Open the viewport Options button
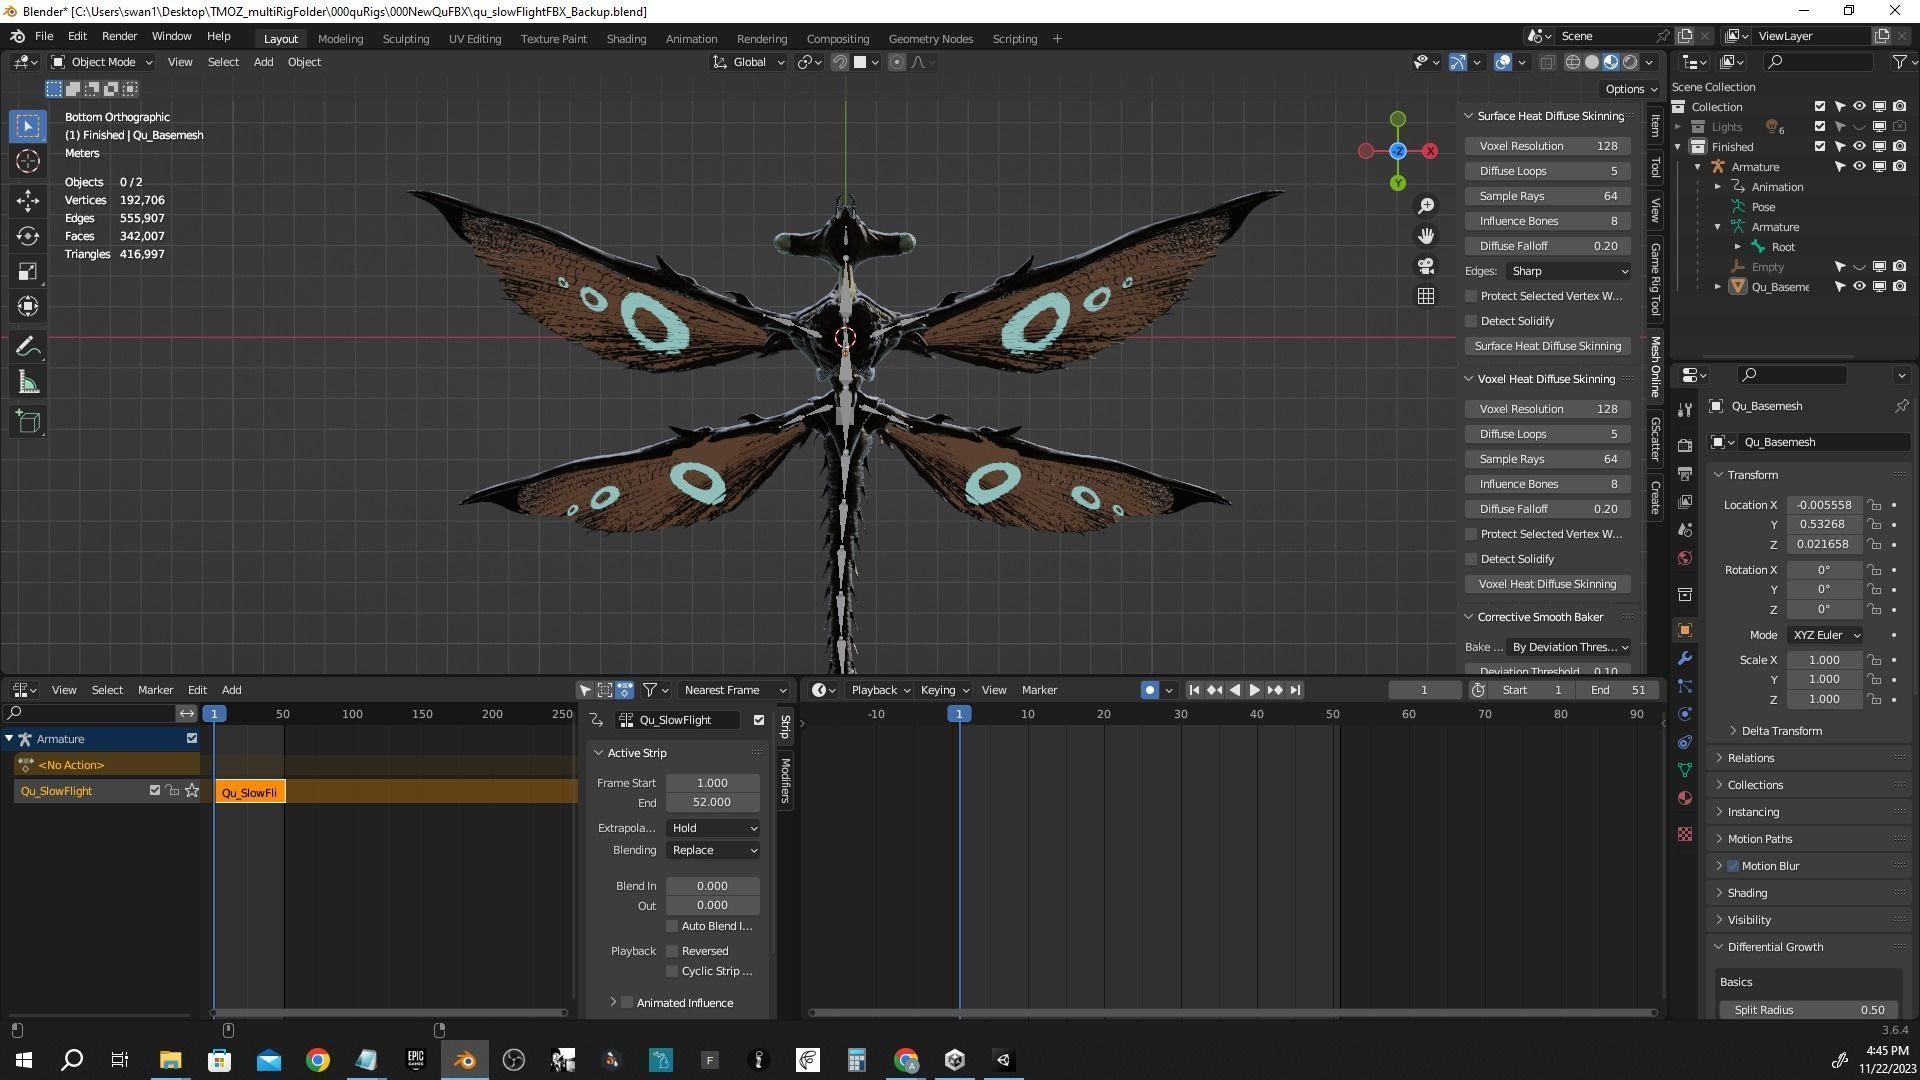 coord(1631,89)
